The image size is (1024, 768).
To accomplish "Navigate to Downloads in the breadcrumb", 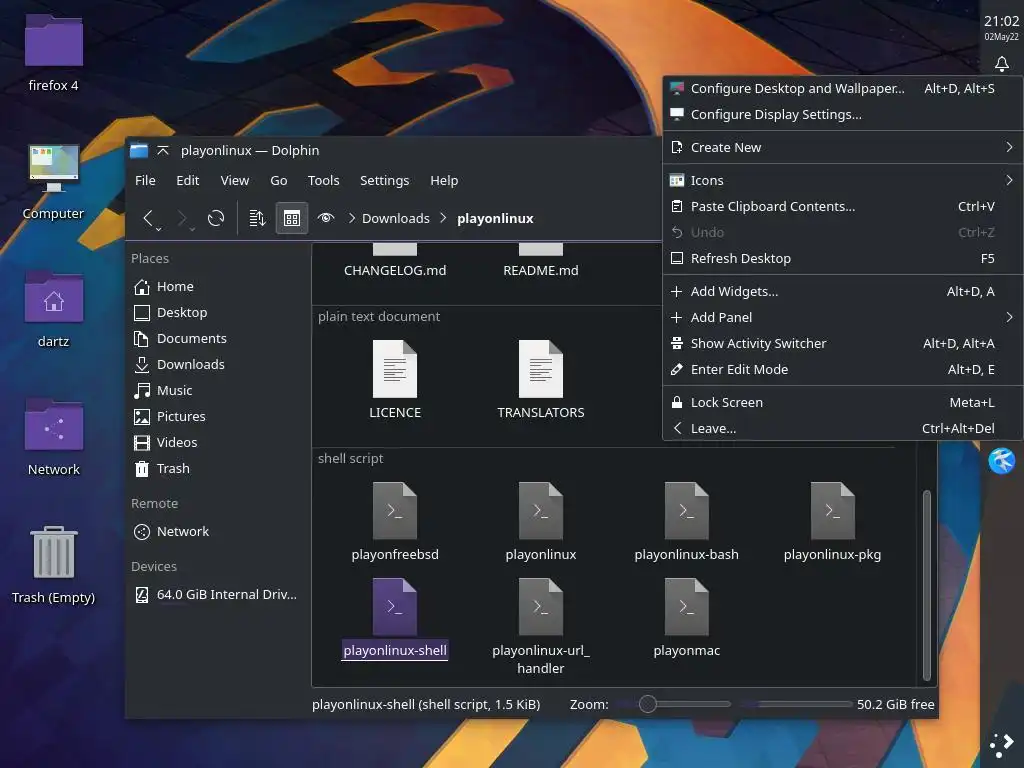I will point(396,218).
